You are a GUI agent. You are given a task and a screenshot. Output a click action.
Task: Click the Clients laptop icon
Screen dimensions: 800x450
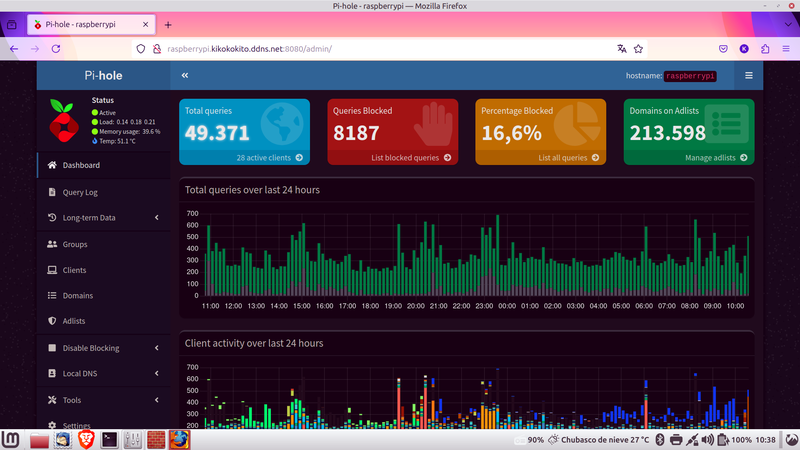(x=52, y=270)
